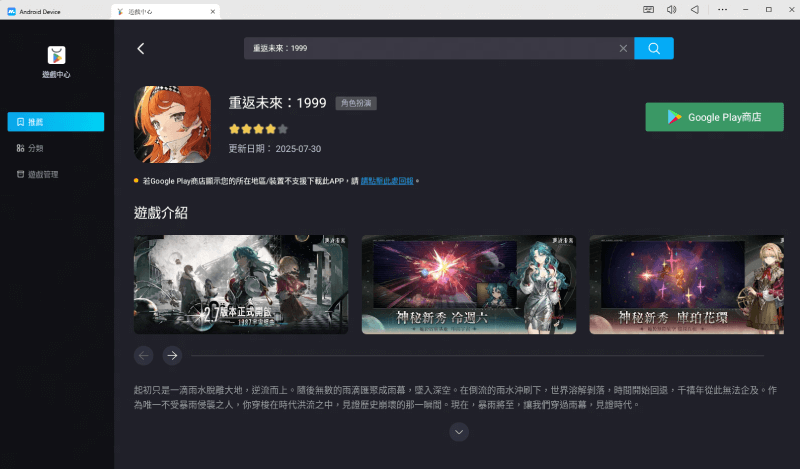This screenshot has height=469, width=800.
Task: Click the 重返未來：1999 game icon
Action: [x=172, y=125]
